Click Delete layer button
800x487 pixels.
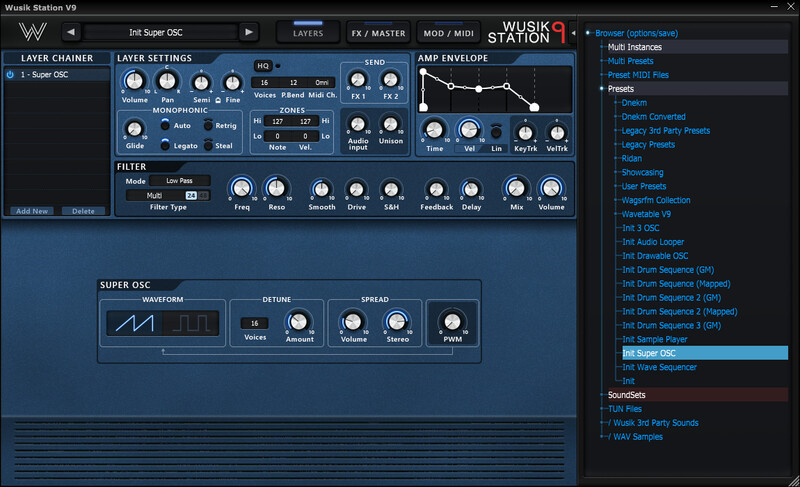tap(83, 211)
